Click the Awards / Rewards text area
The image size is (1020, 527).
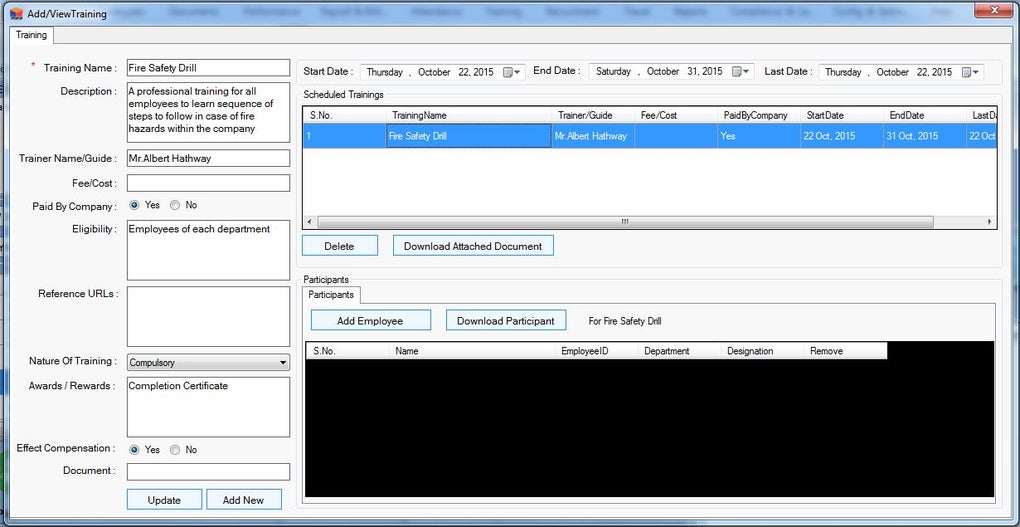(208, 407)
